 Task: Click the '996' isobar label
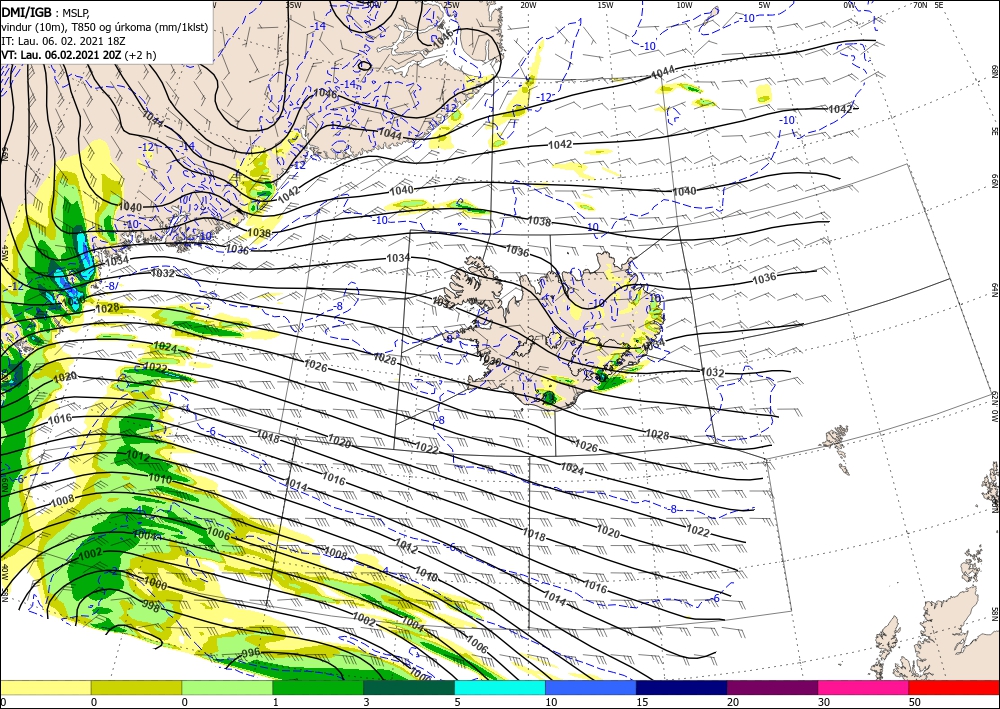251,653
